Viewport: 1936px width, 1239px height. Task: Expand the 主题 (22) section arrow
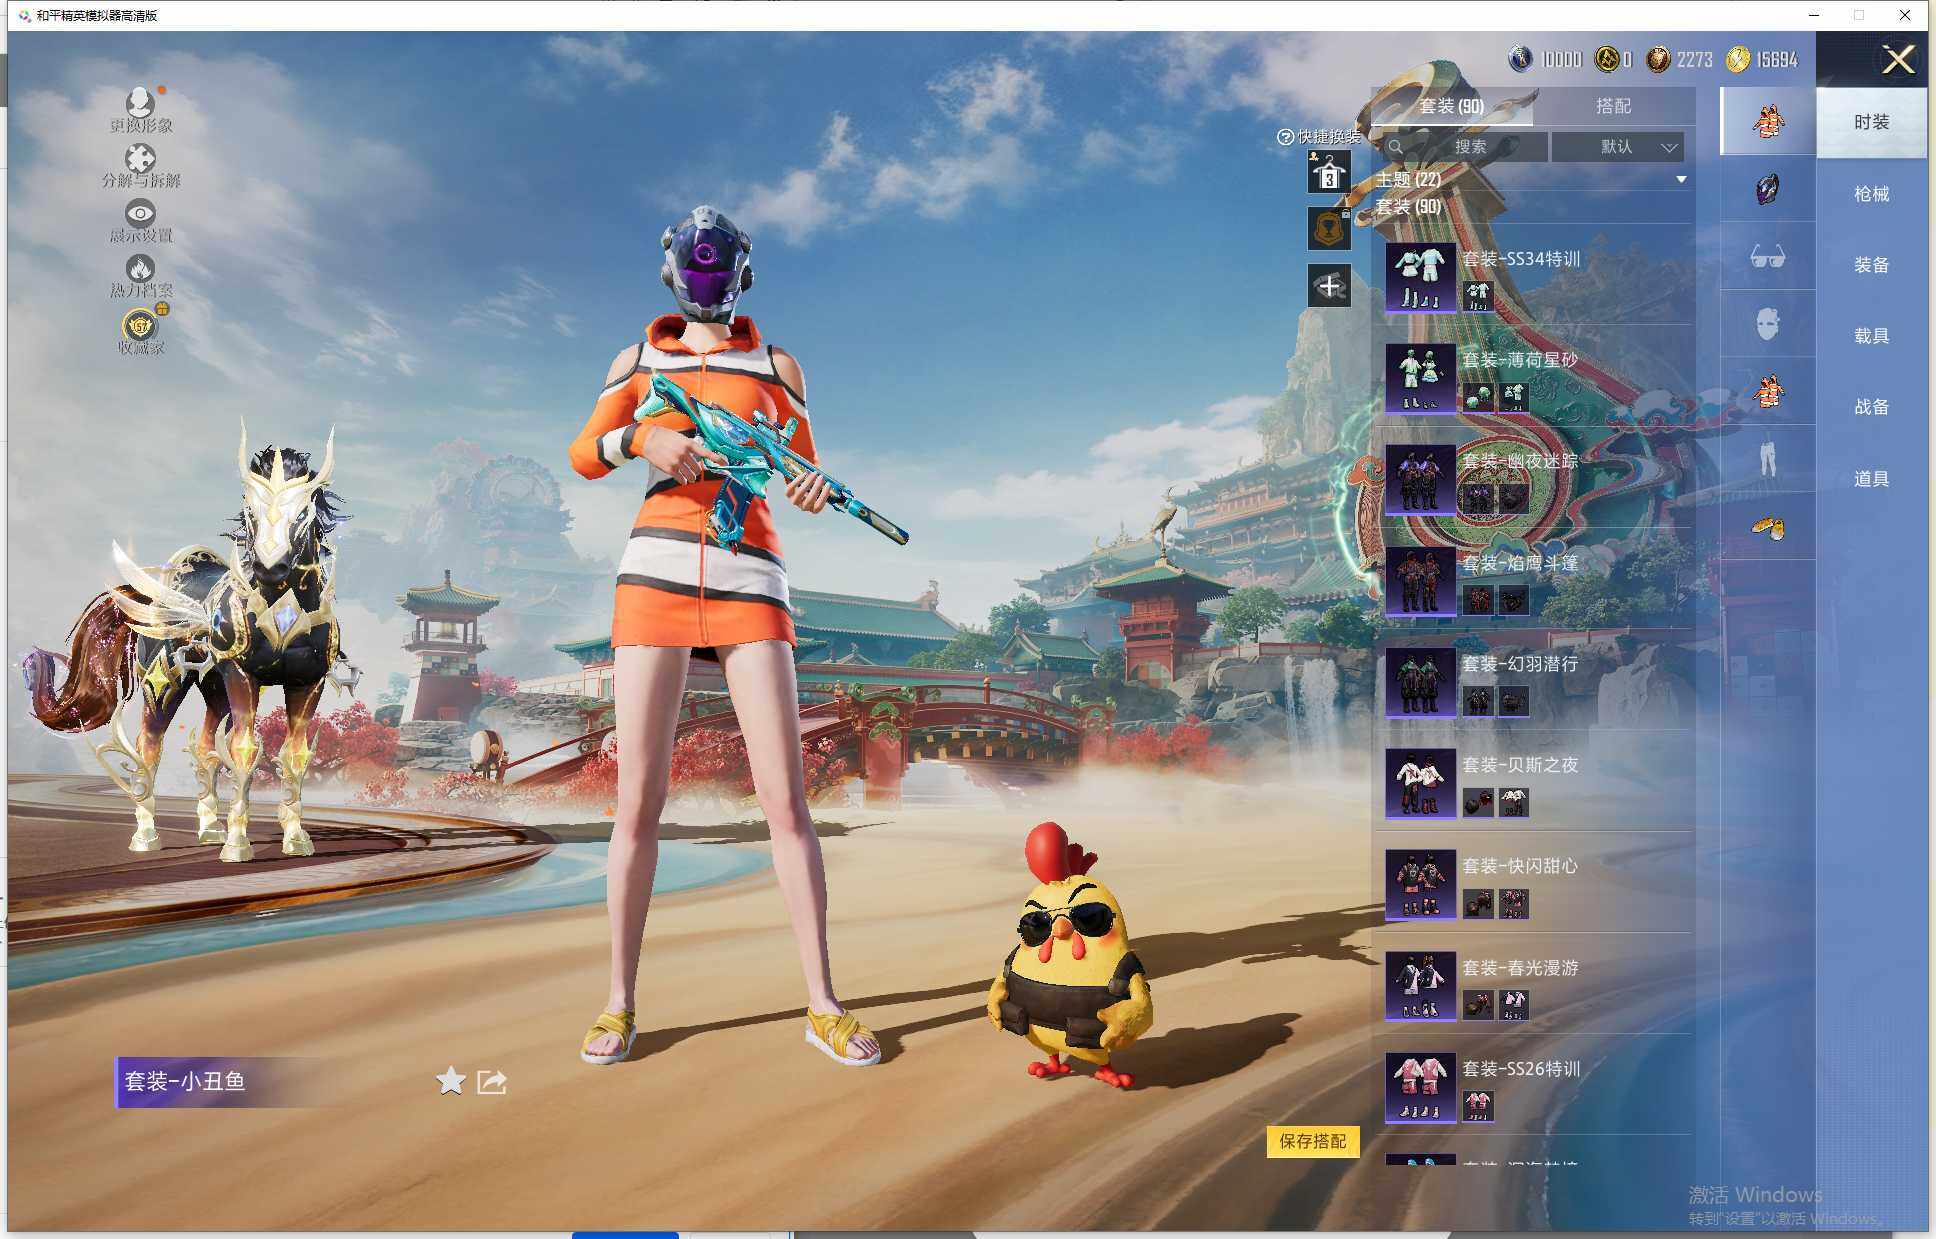(1681, 180)
